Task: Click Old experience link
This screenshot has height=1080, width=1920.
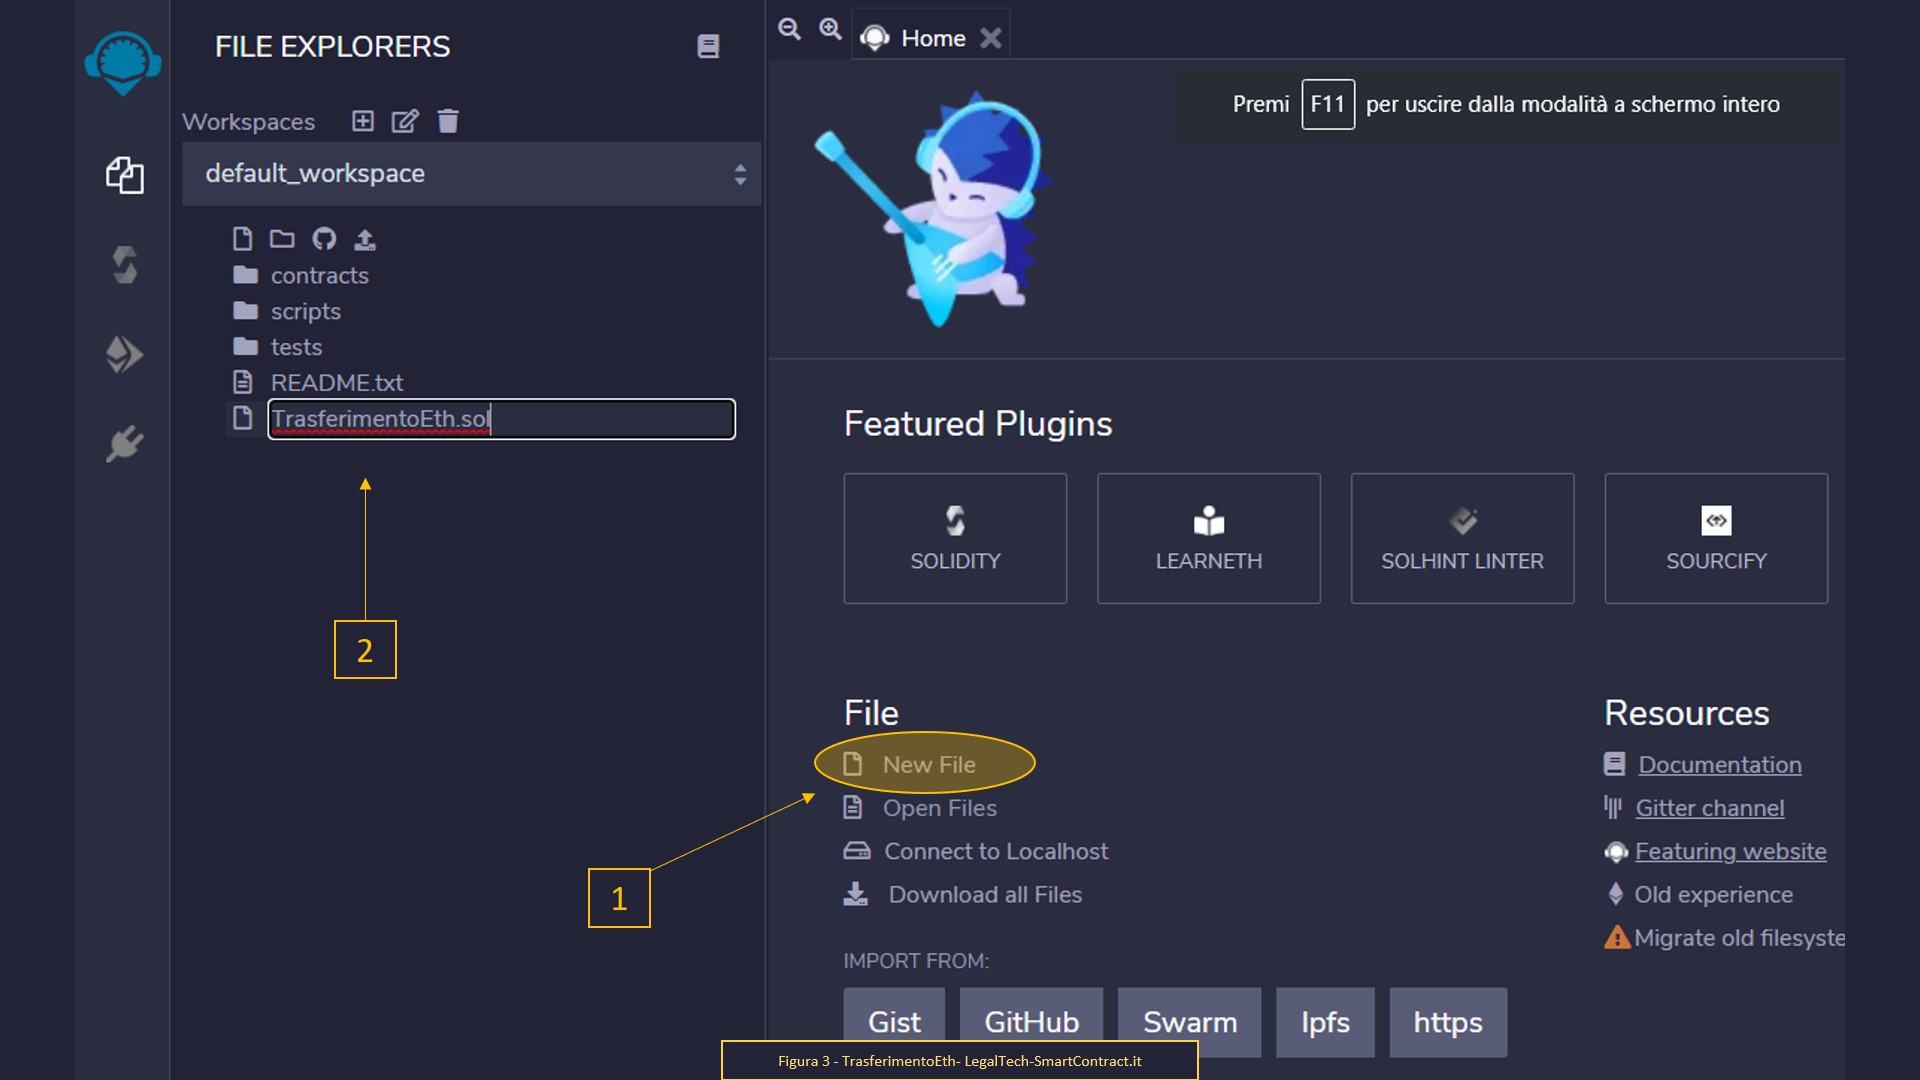Action: tap(1713, 894)
